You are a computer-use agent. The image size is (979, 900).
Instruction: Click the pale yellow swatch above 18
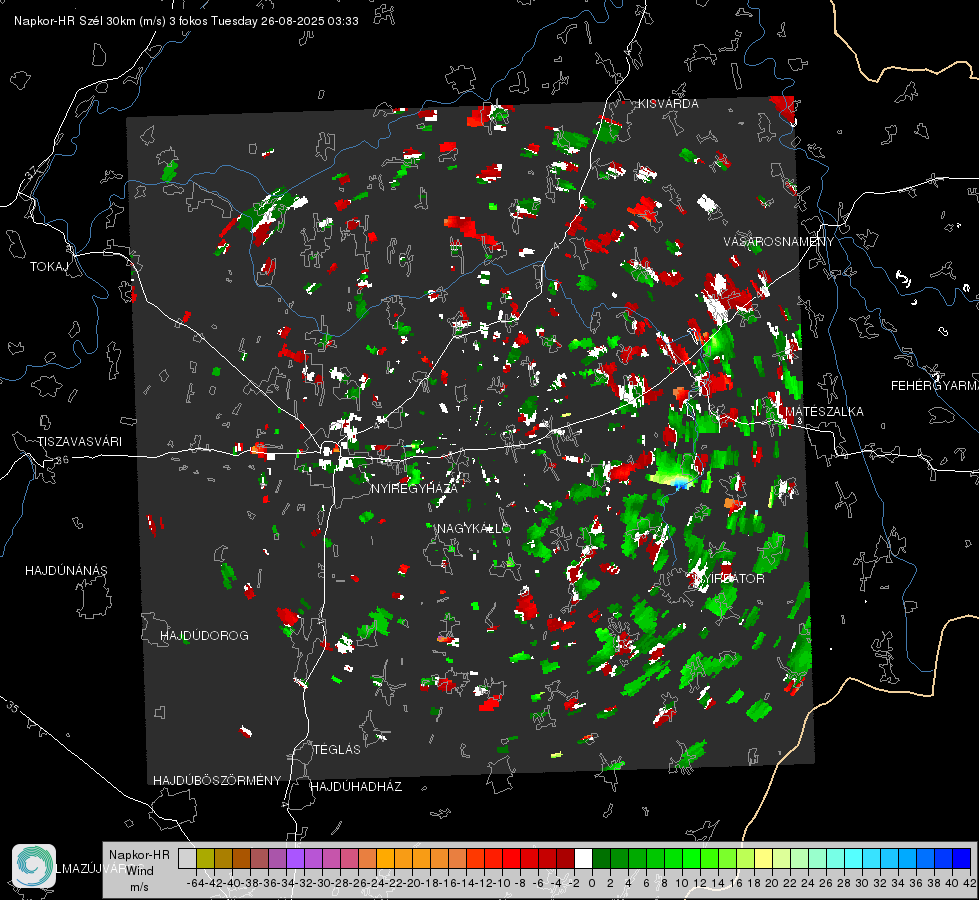click(x=763, y=858)
